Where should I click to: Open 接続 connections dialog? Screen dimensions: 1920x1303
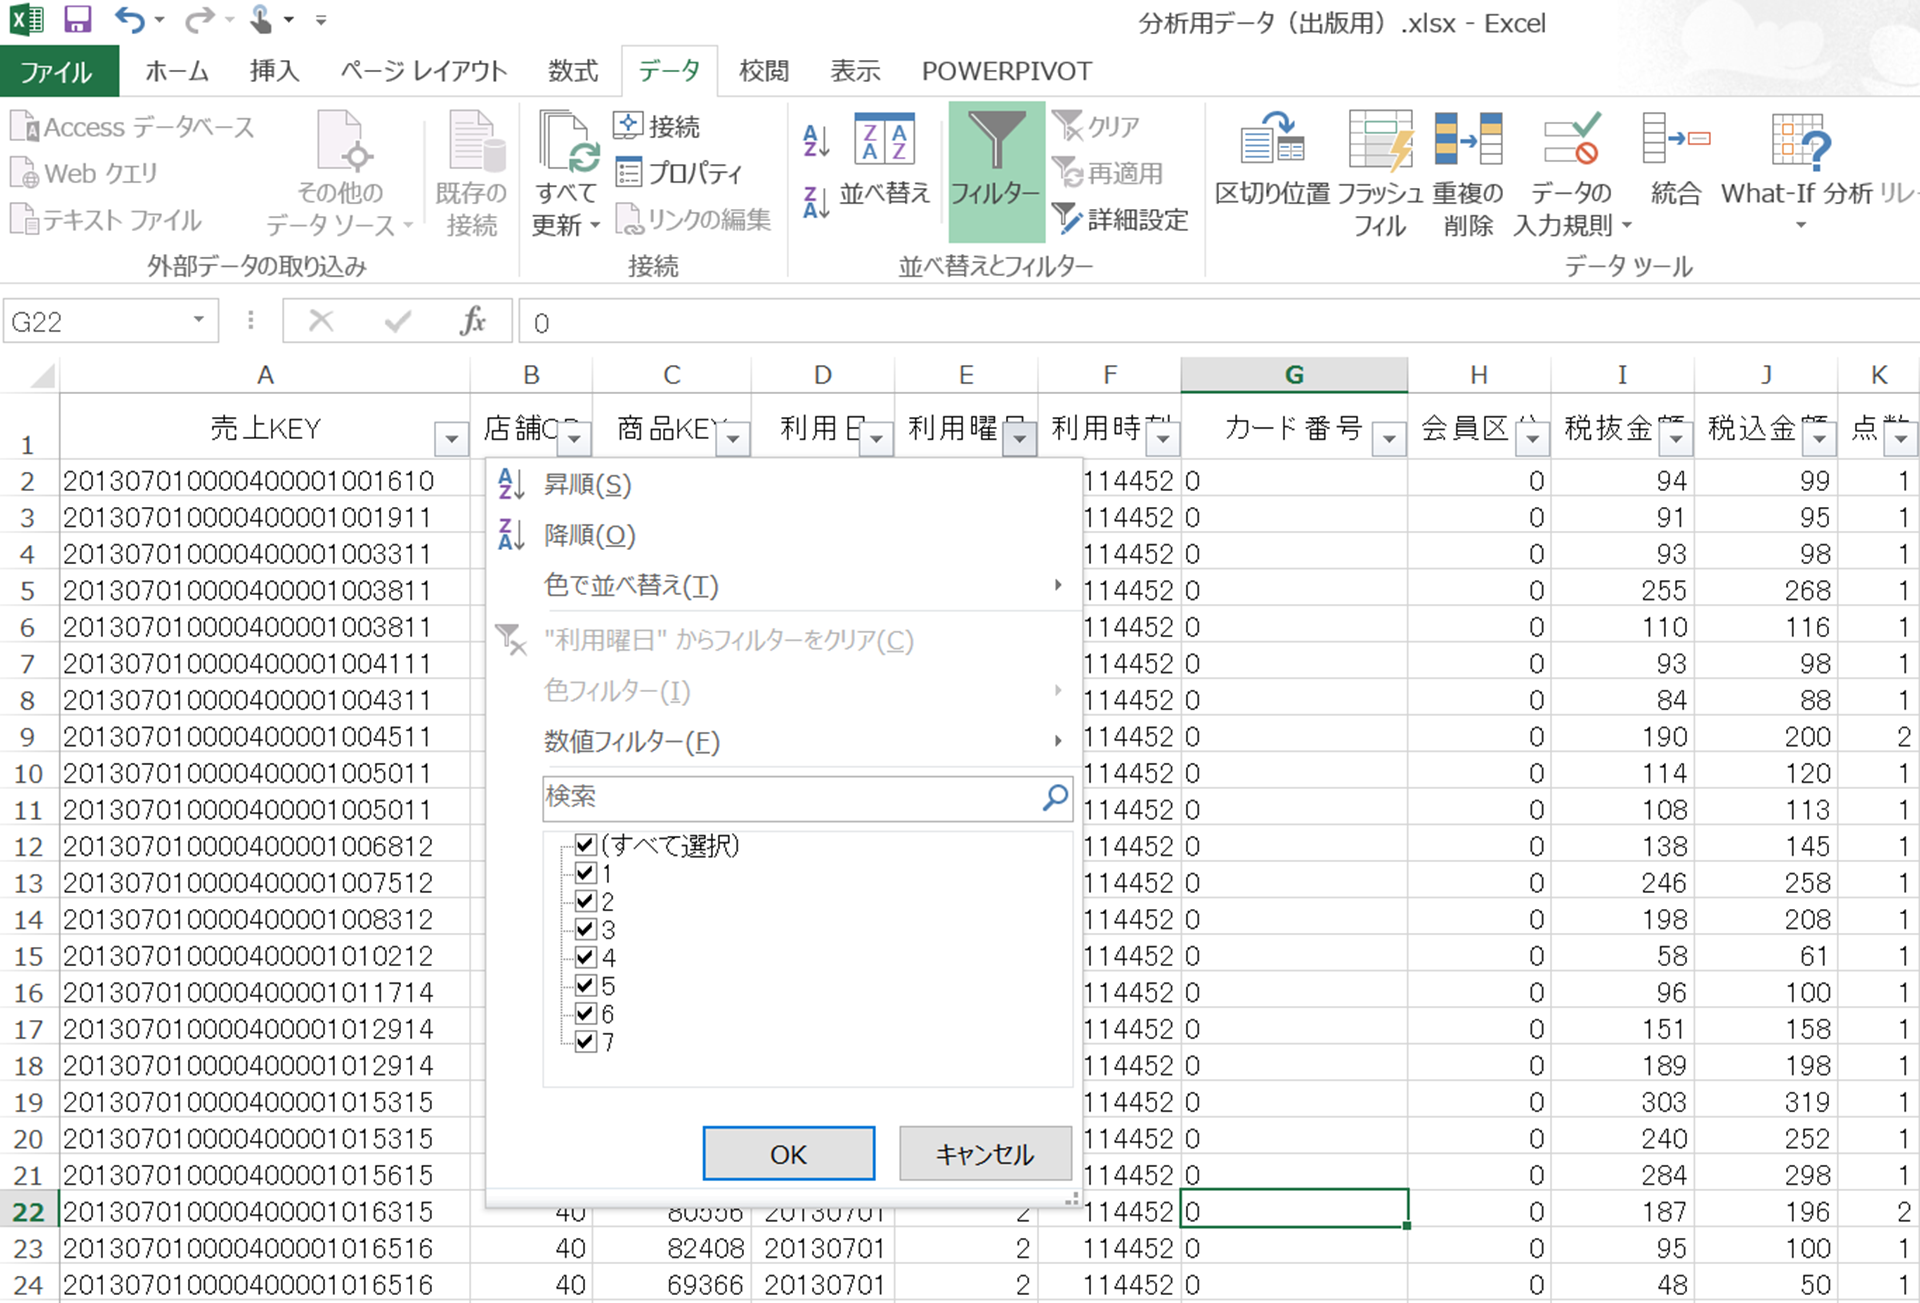tap(657, 126)
